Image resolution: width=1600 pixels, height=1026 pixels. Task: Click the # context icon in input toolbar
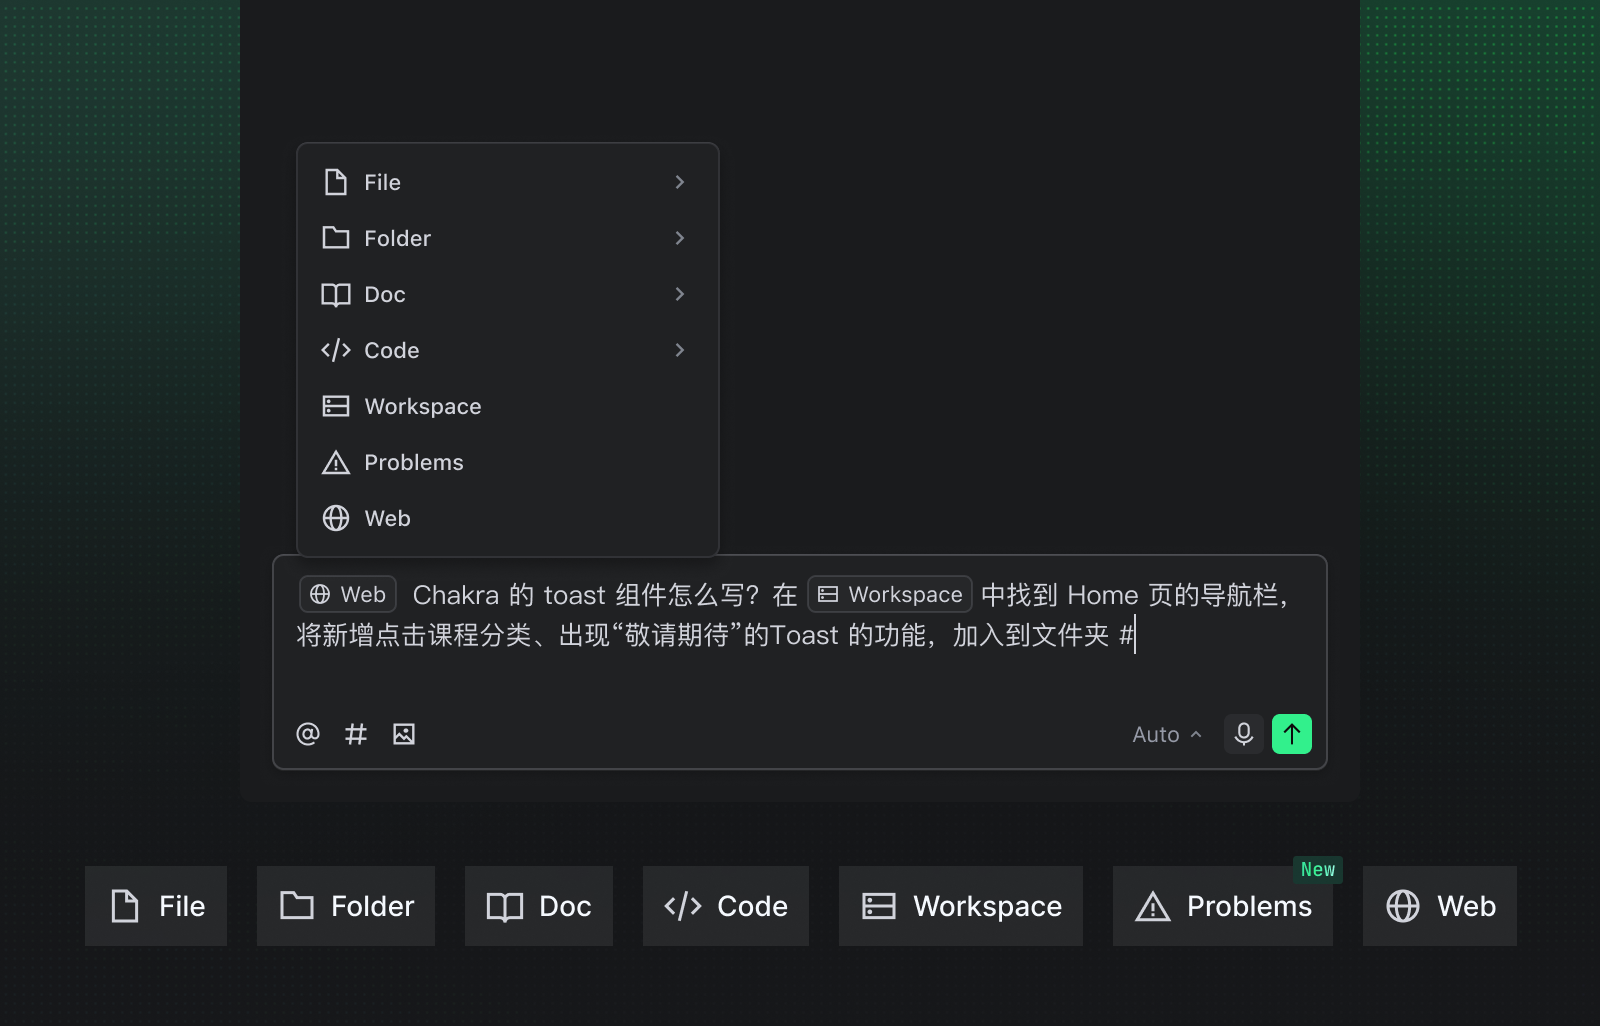point(356,734)
